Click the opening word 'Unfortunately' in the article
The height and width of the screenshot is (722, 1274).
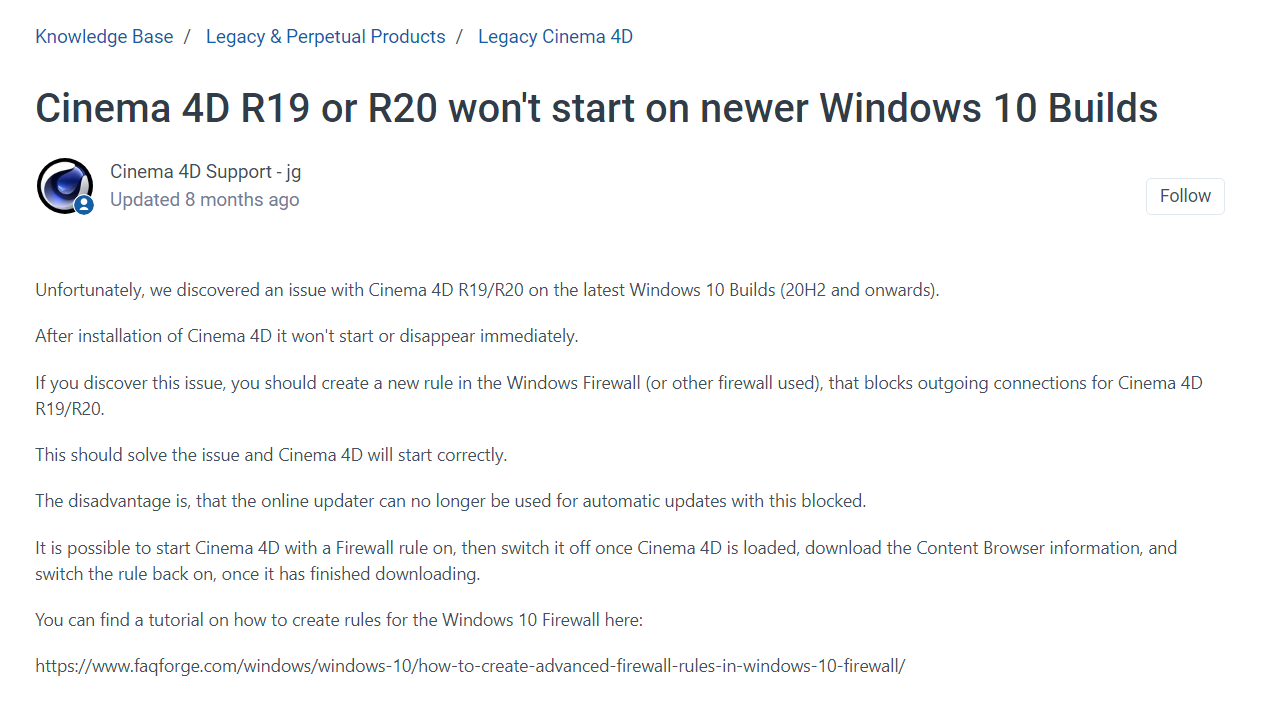point(90,291)
